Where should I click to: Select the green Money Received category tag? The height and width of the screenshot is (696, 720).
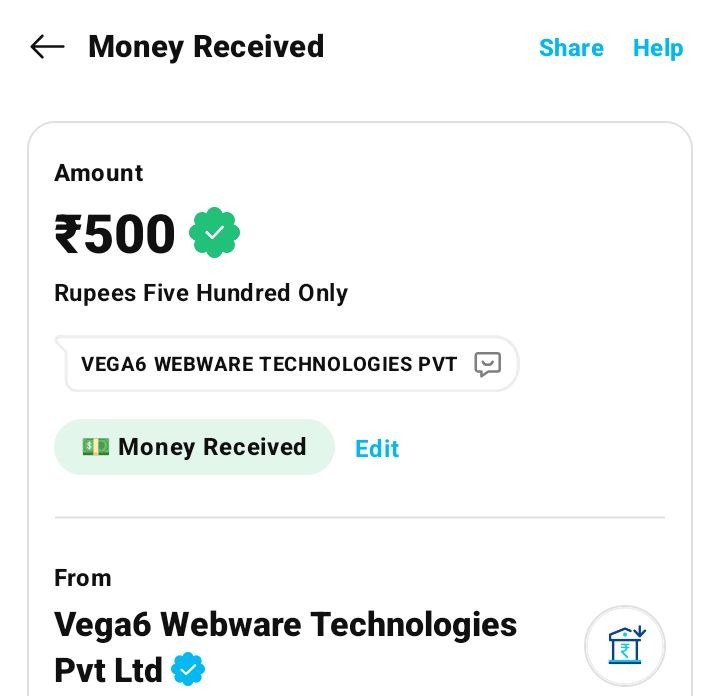(x=194, y=447)
